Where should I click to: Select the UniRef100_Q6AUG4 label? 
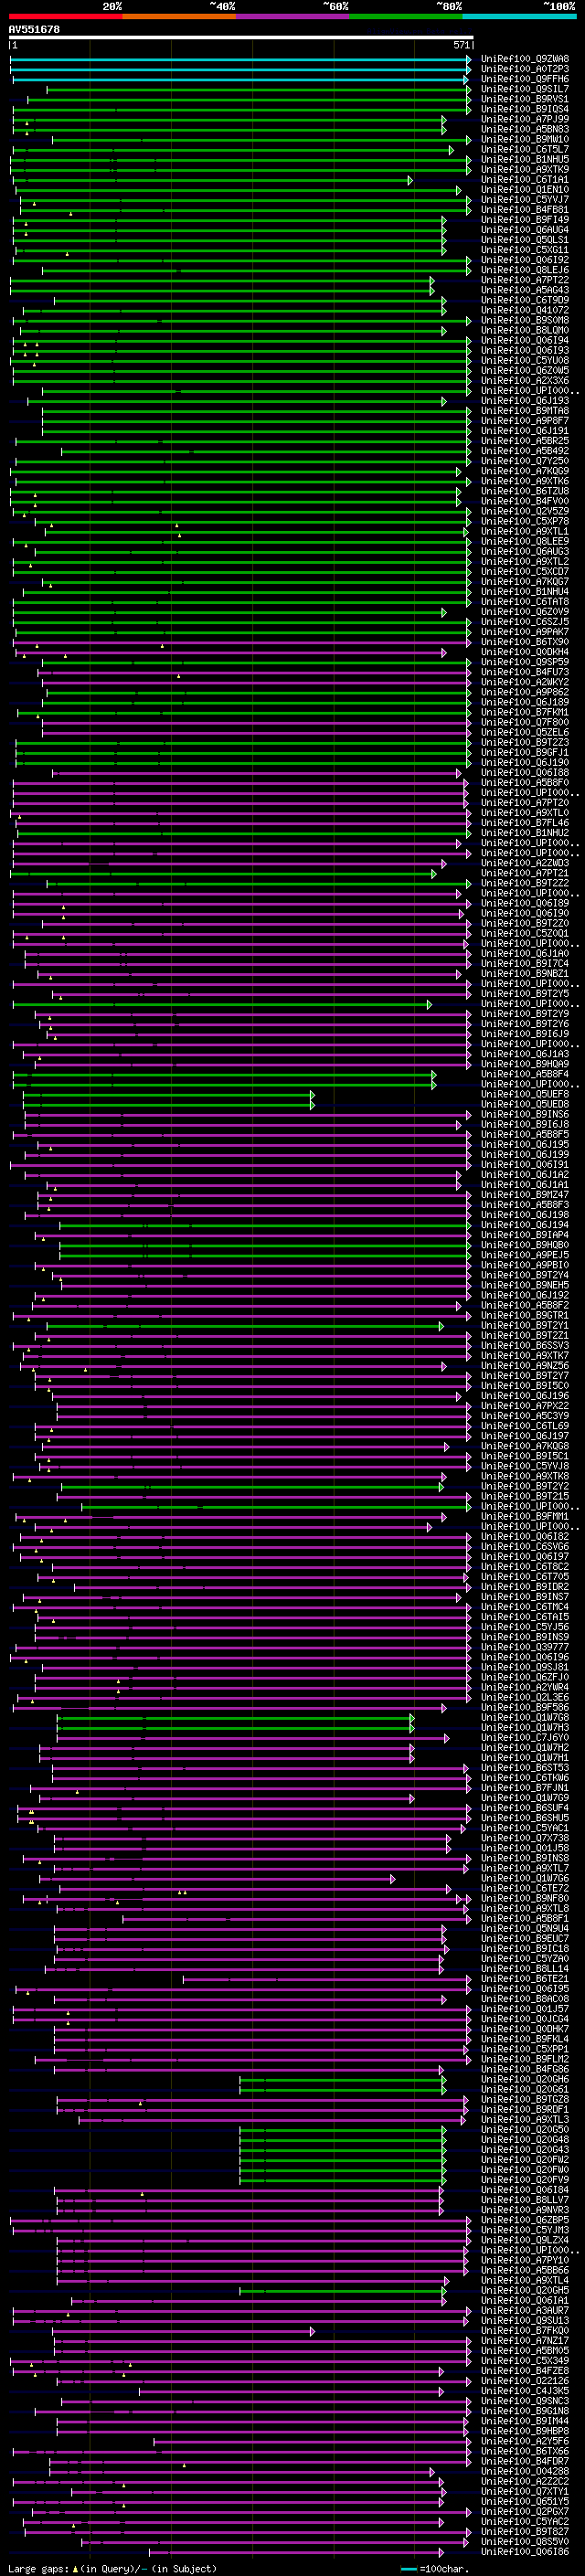(x=525, y=230)
